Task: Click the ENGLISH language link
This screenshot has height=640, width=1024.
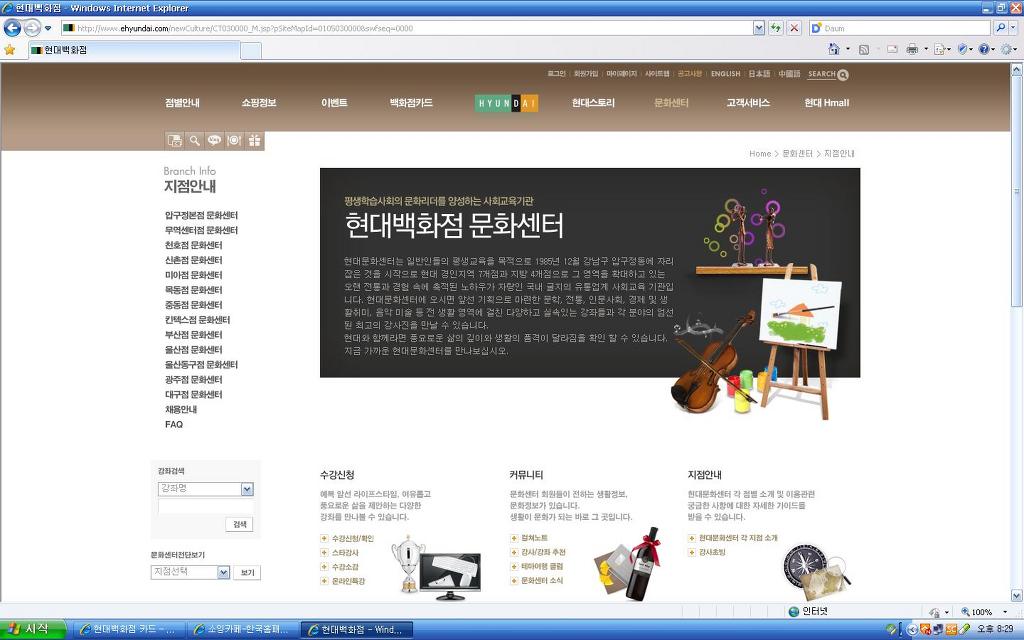Action: point(726,74)
